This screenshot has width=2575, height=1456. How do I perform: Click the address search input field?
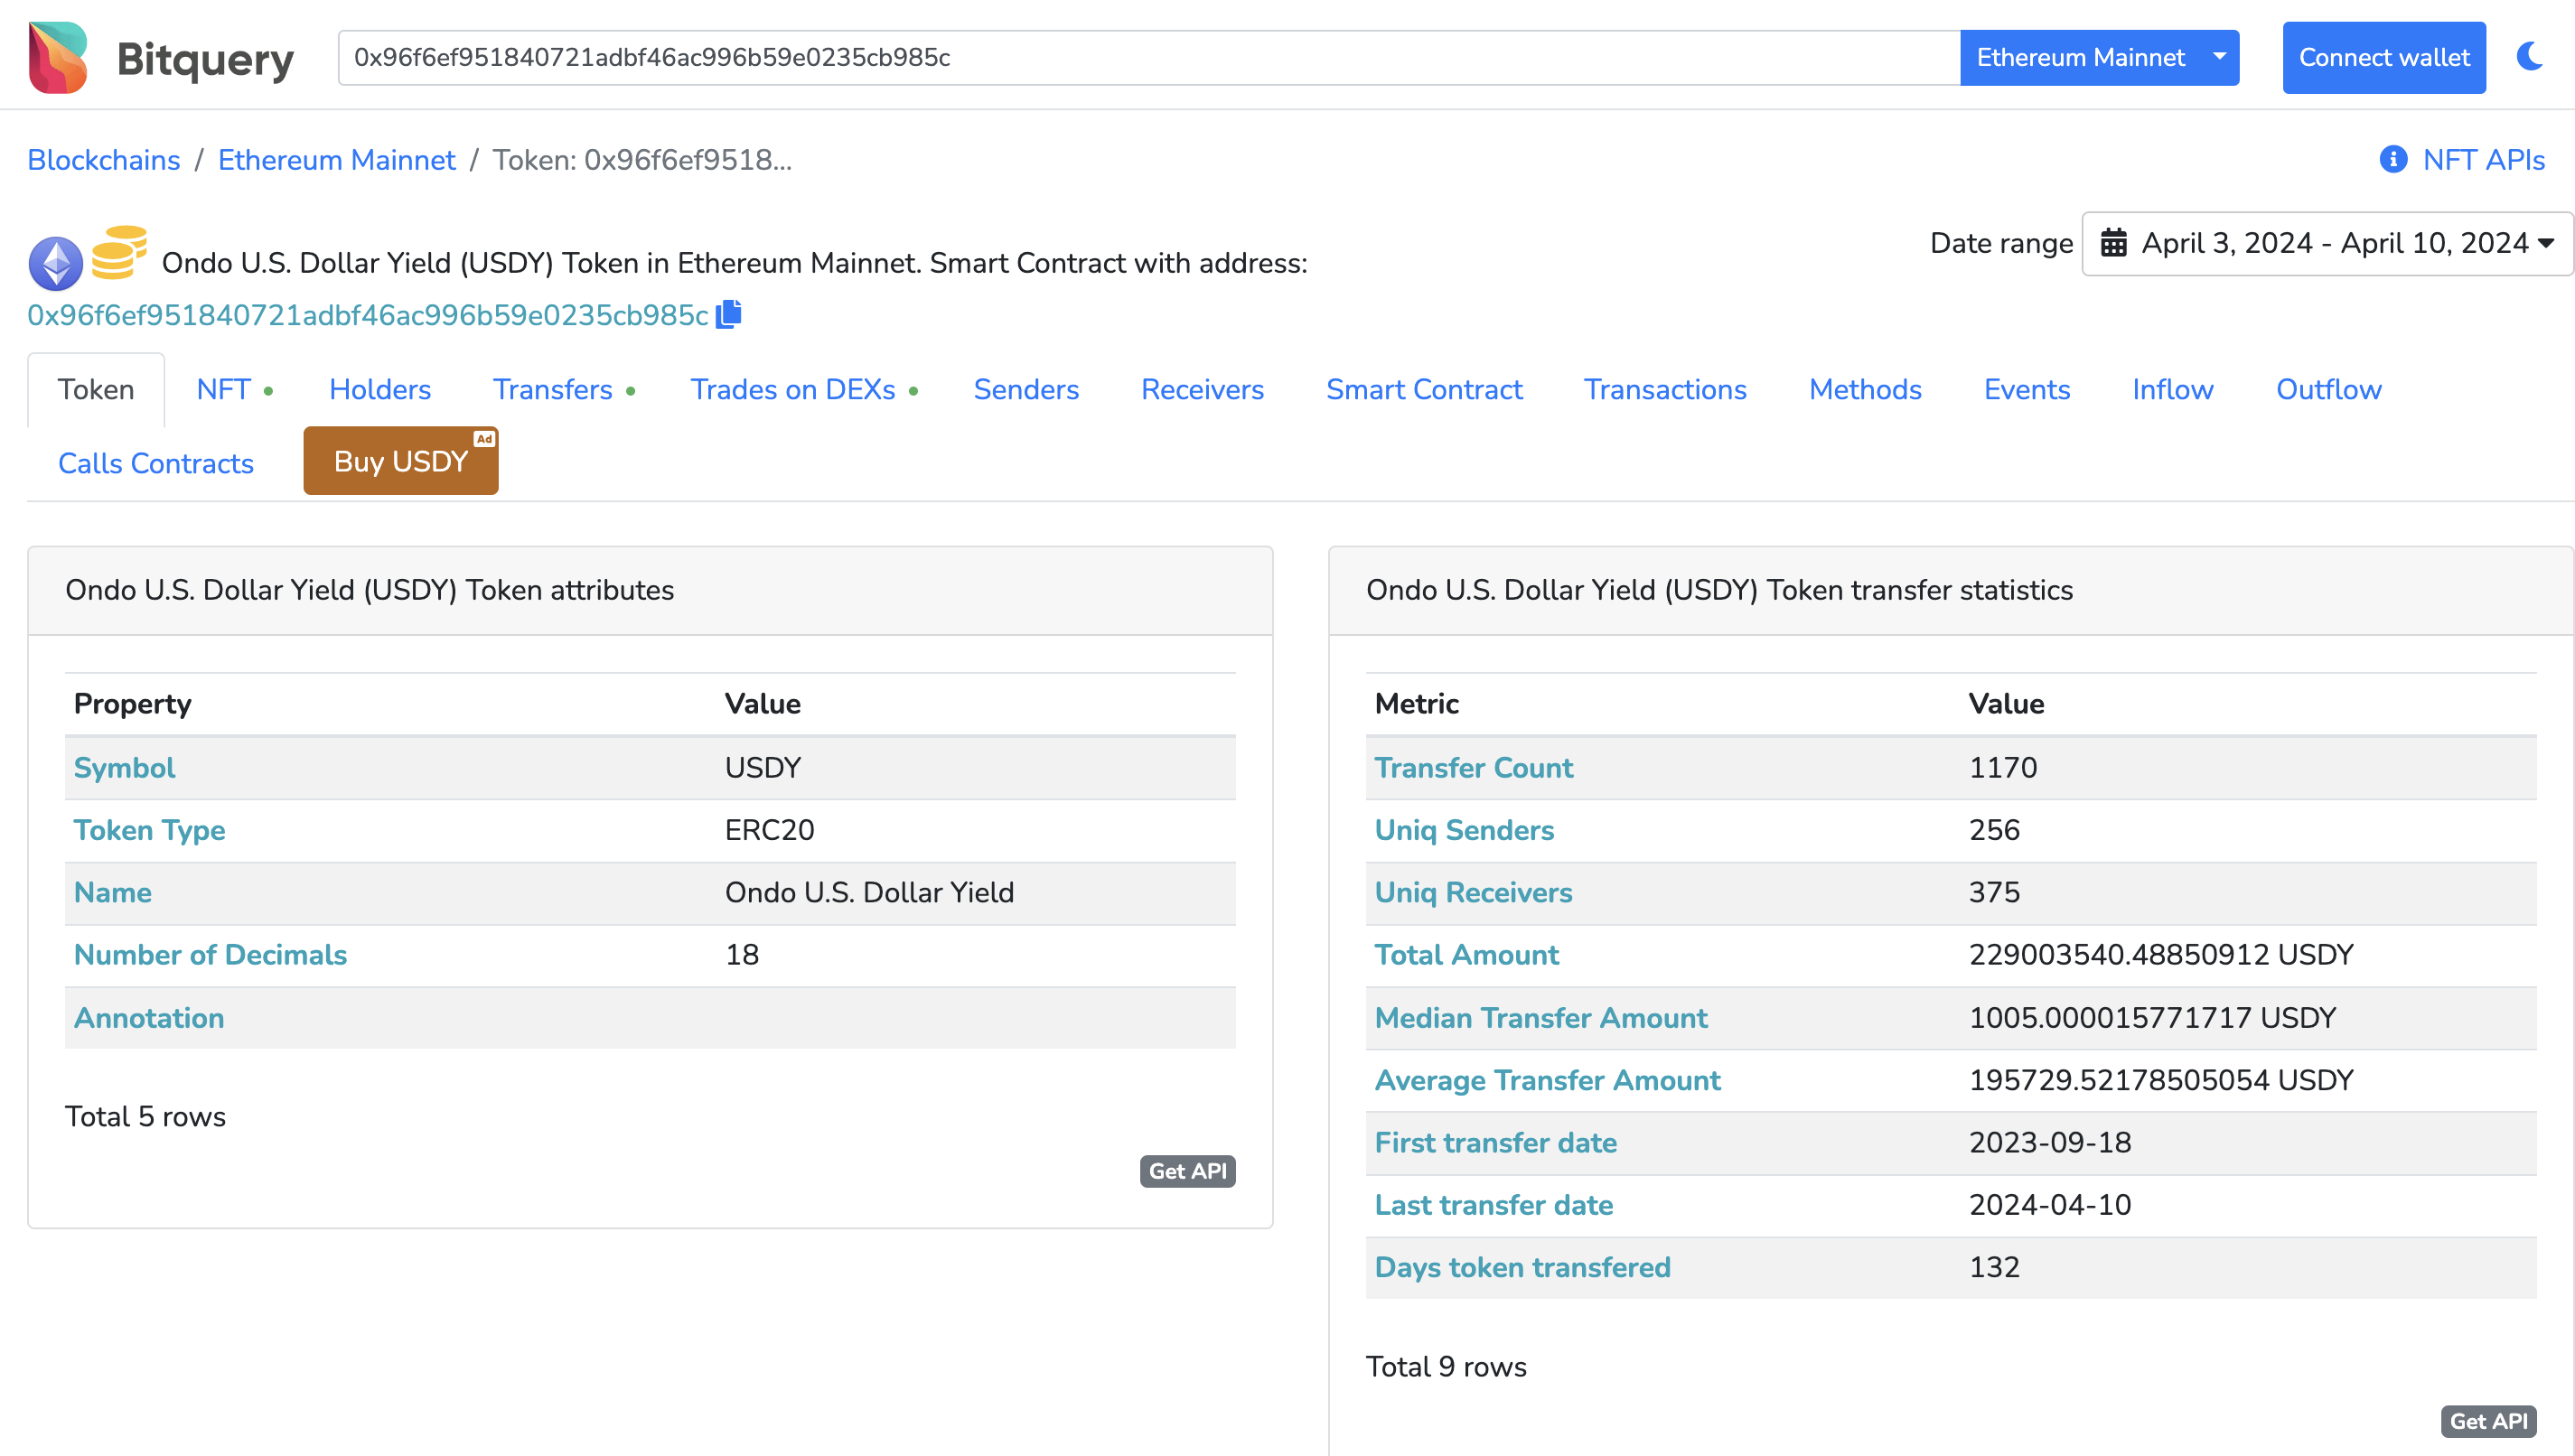point(1148,57)
